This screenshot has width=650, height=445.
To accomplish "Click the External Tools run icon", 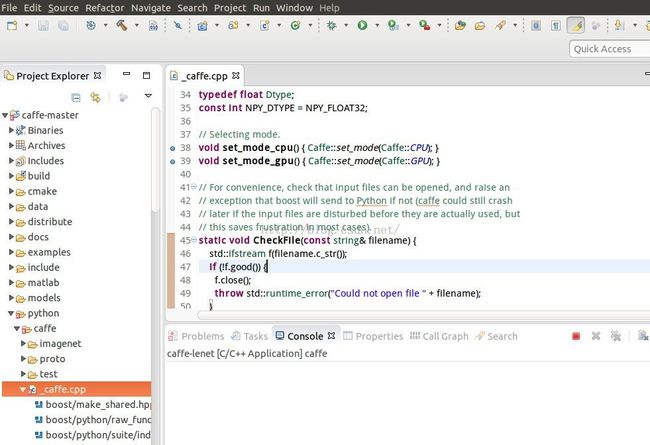I will click(424, 25).
